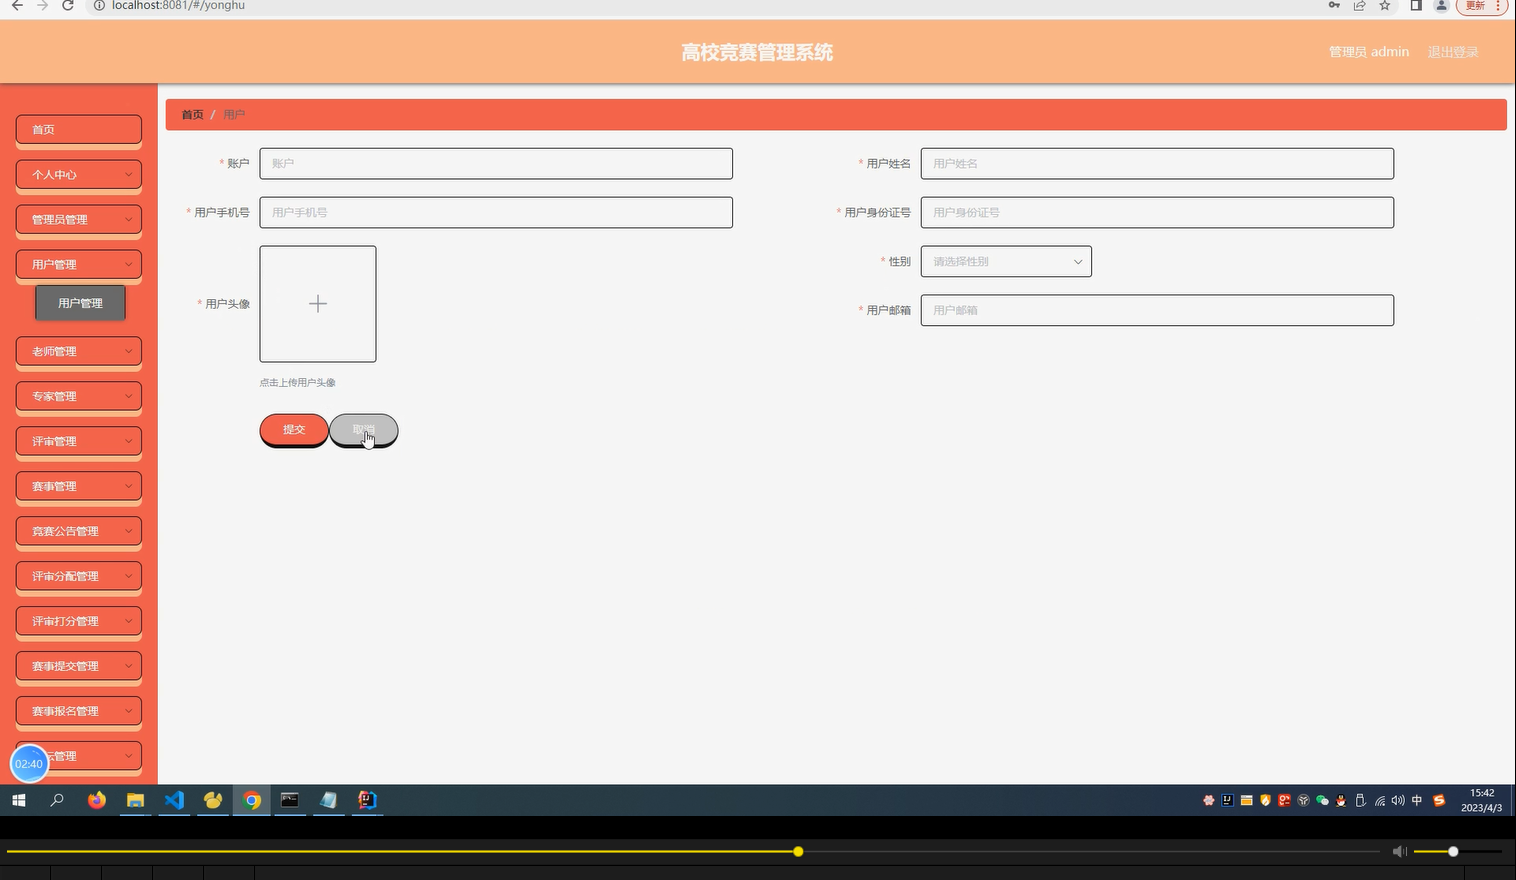Click the video volume slider knob

1453,852
